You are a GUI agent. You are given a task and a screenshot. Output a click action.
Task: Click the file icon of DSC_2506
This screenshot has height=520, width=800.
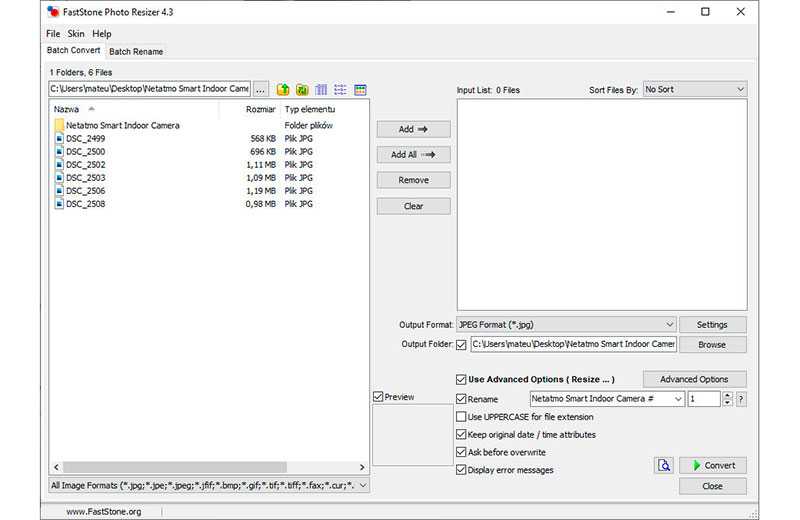[59, 191]
